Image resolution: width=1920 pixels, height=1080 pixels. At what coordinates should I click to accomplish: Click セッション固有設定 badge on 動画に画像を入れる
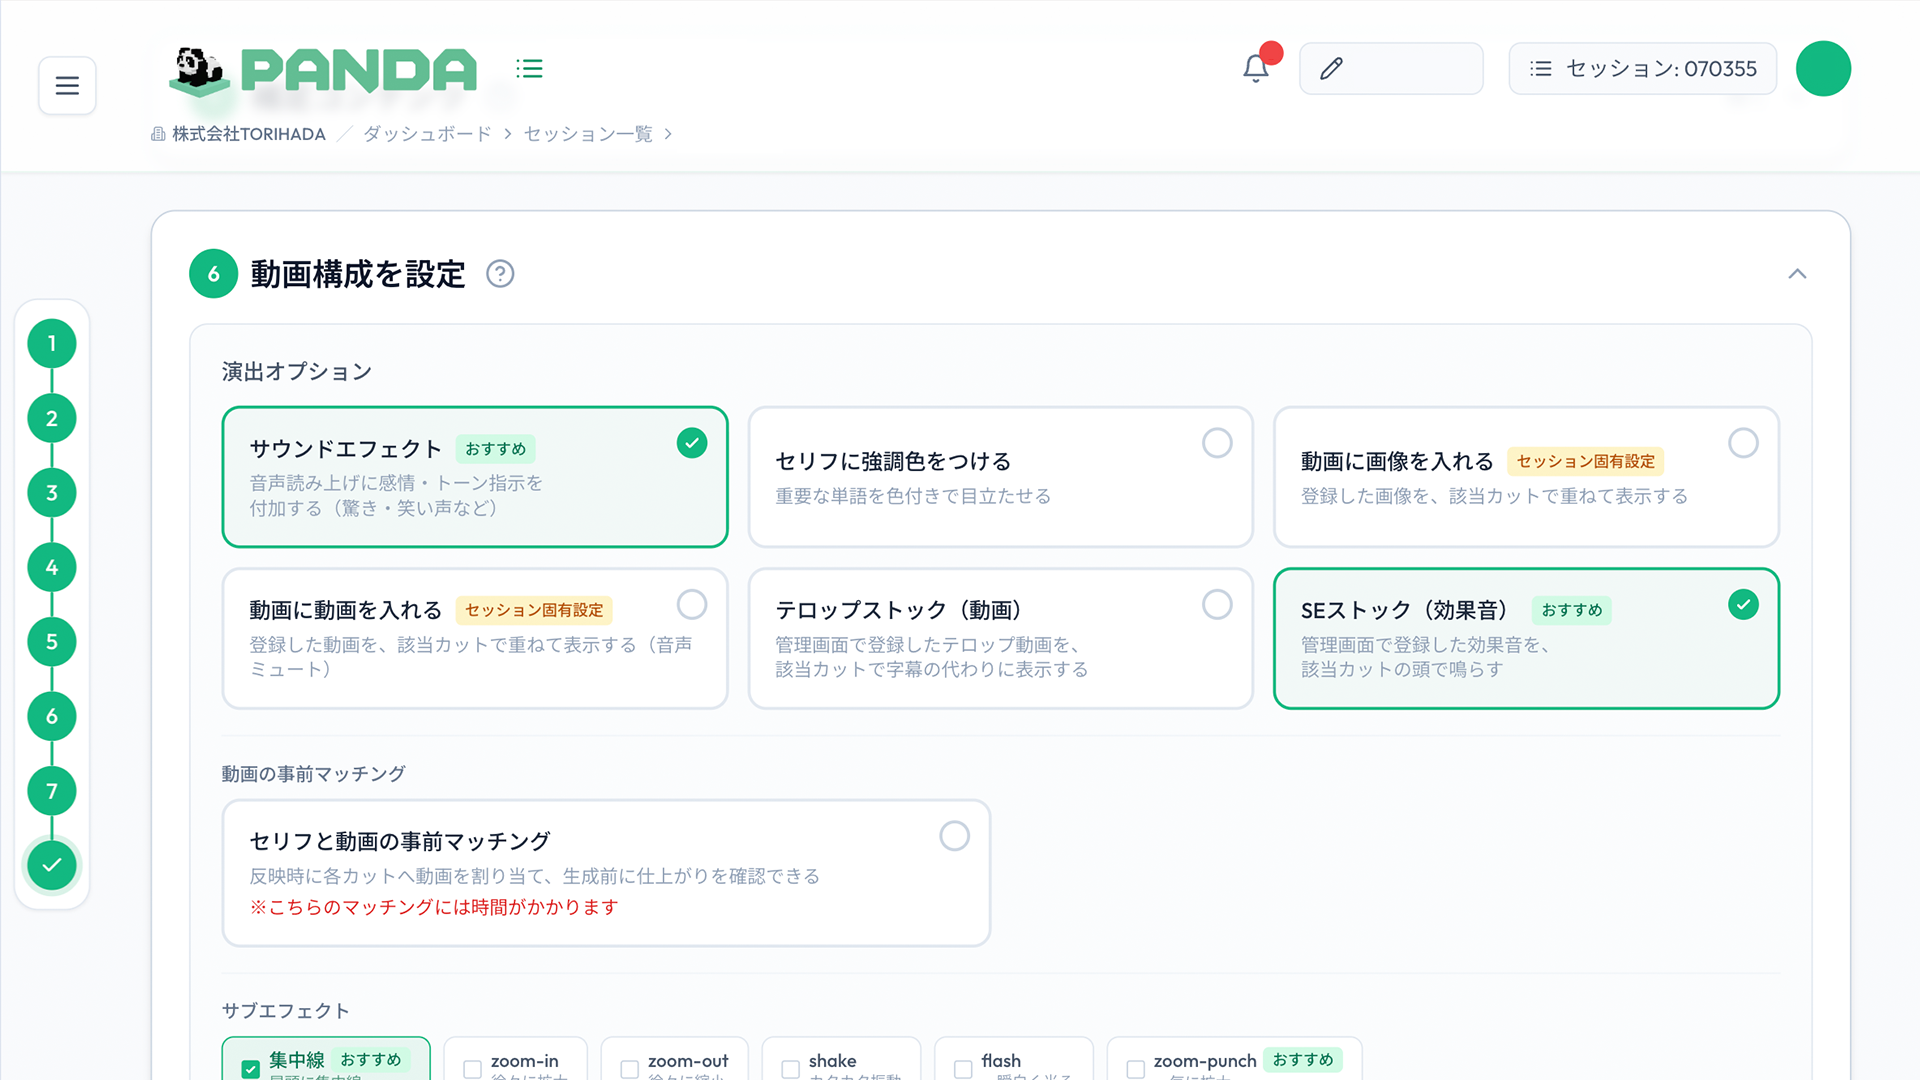tap(1585, 461)
